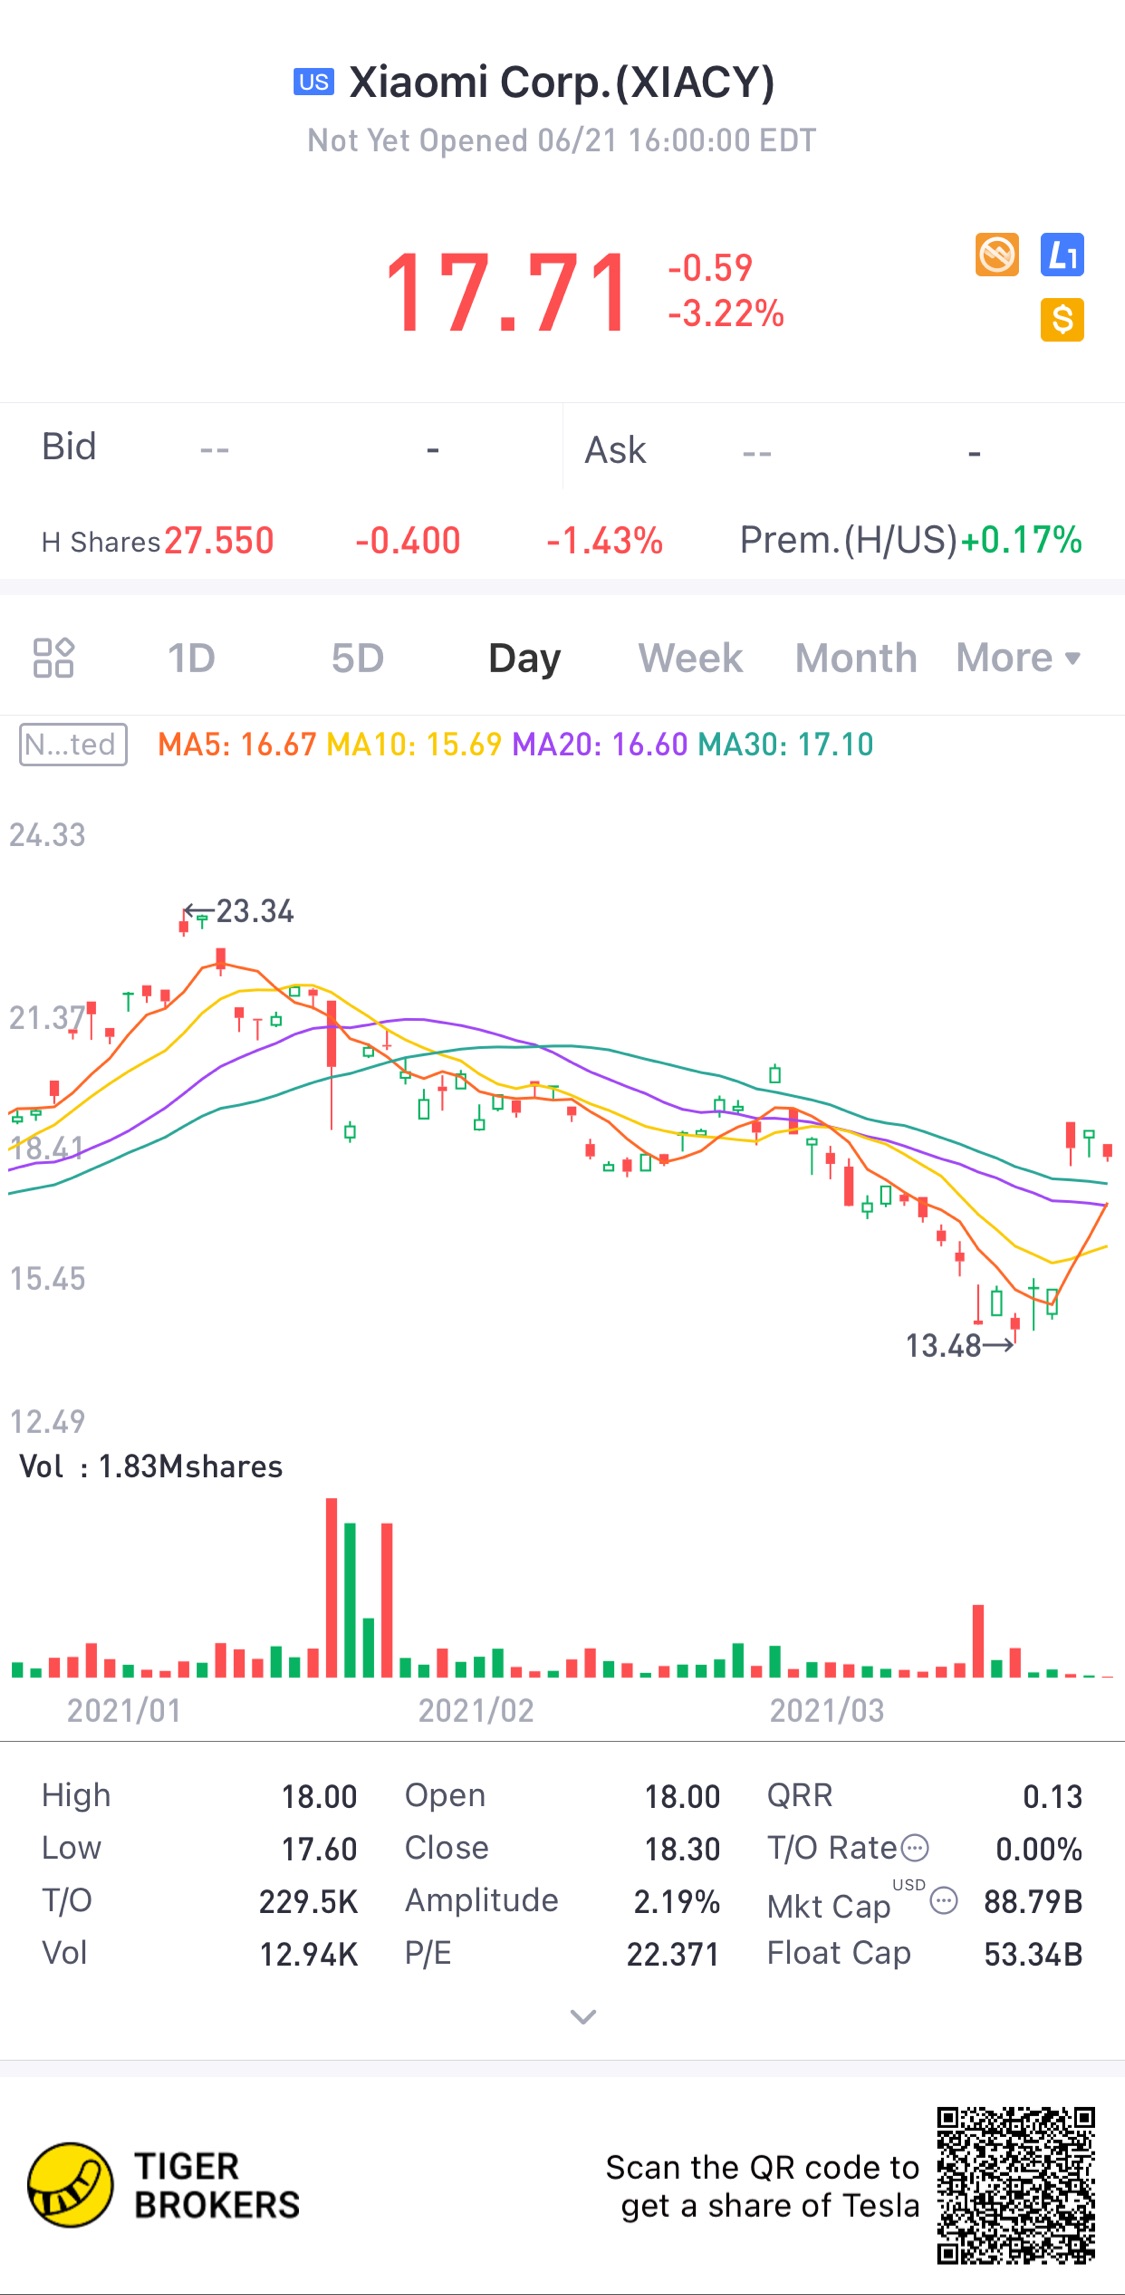Tap the Amplitude value 2.19%
1125x2295 pixels.
(677, 1902)
